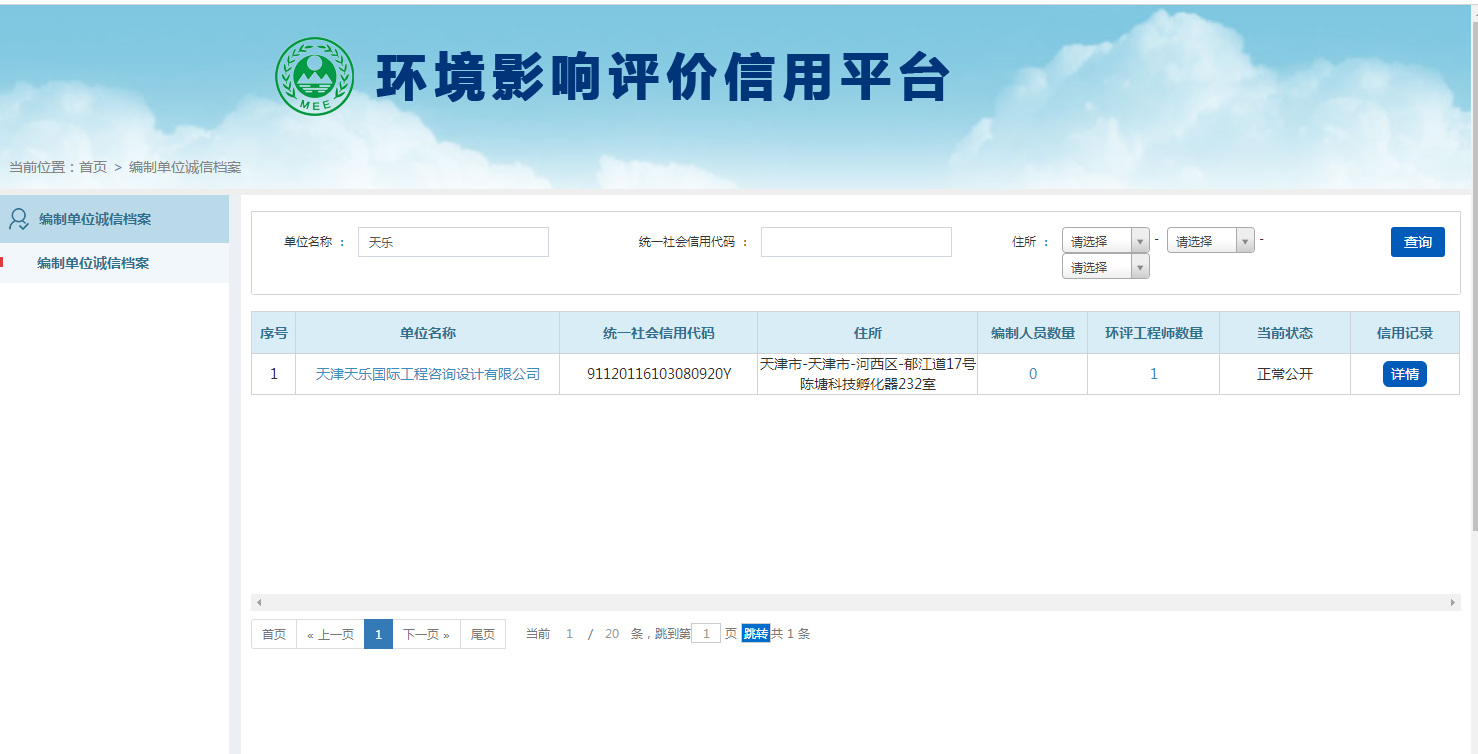Go to 尾页 last page
Image resolution: width=1478 pixels, height=754 pixels.
tap(483, 634)
